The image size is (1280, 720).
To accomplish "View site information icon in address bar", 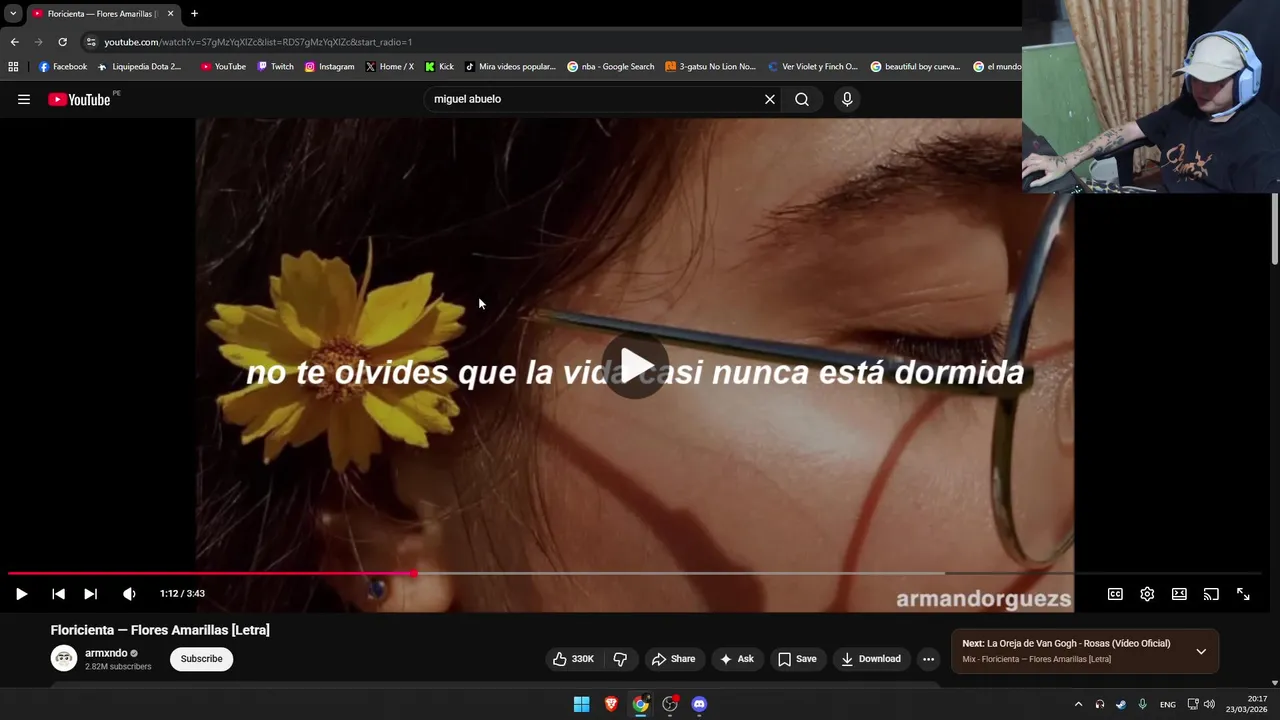I will [91, 42].
